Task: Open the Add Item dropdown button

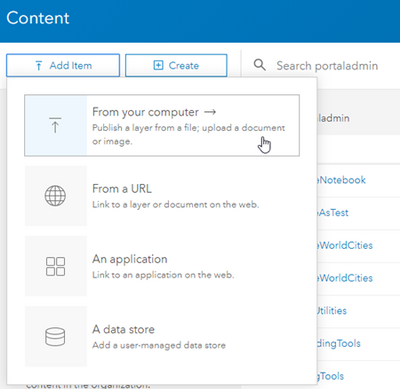Action: [63, 65]
